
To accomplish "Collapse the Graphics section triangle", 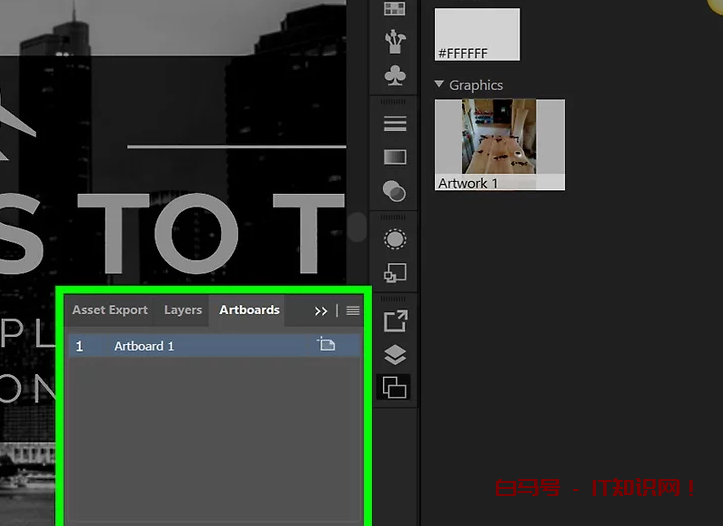I will tap(440, 85).
